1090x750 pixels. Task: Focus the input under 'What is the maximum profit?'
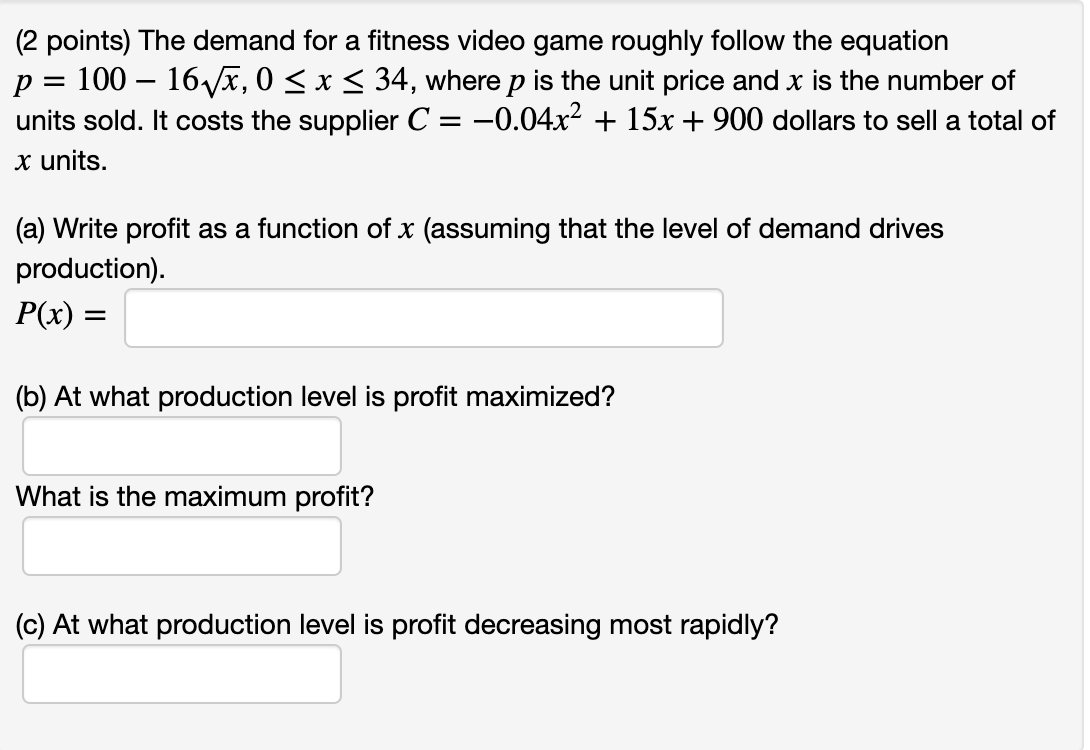click(x=180, y=546)
